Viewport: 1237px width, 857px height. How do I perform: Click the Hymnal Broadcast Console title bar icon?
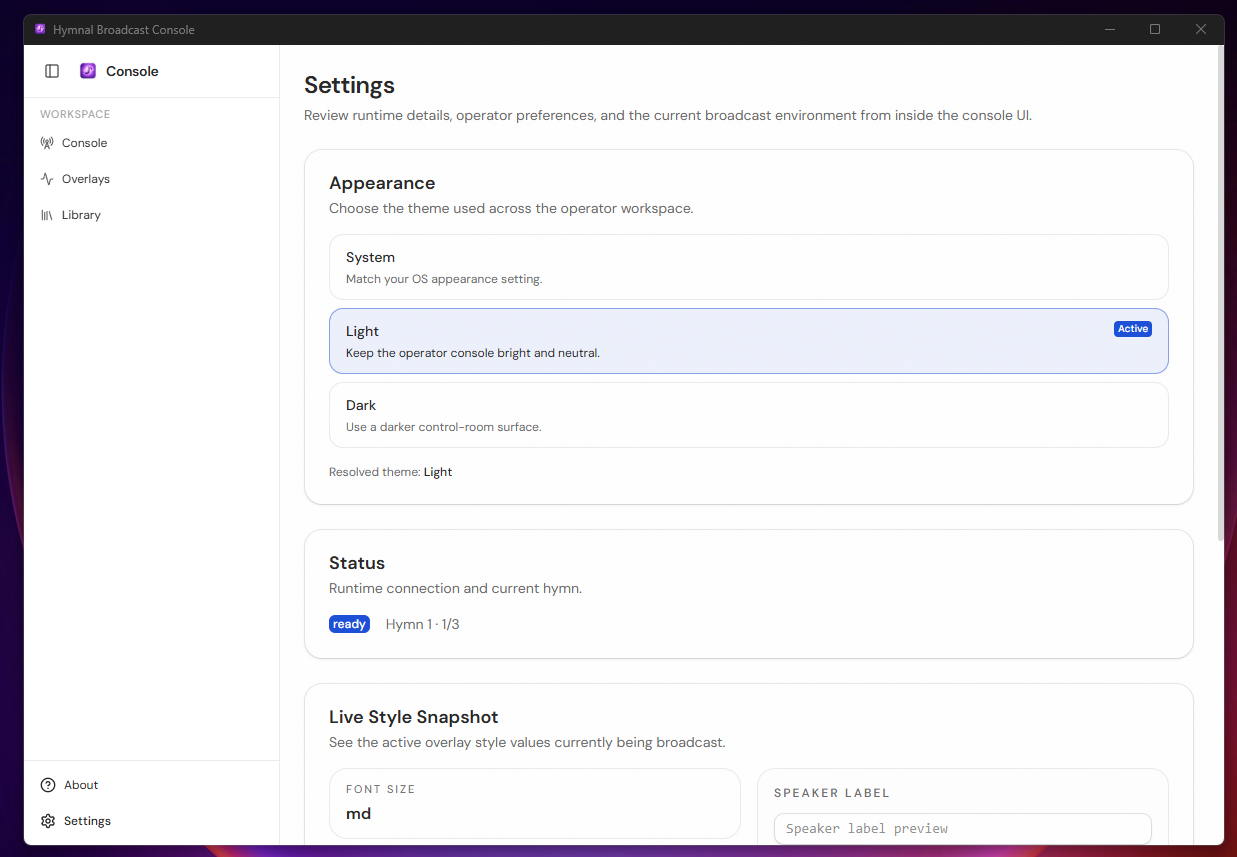(x=40, y=30)
